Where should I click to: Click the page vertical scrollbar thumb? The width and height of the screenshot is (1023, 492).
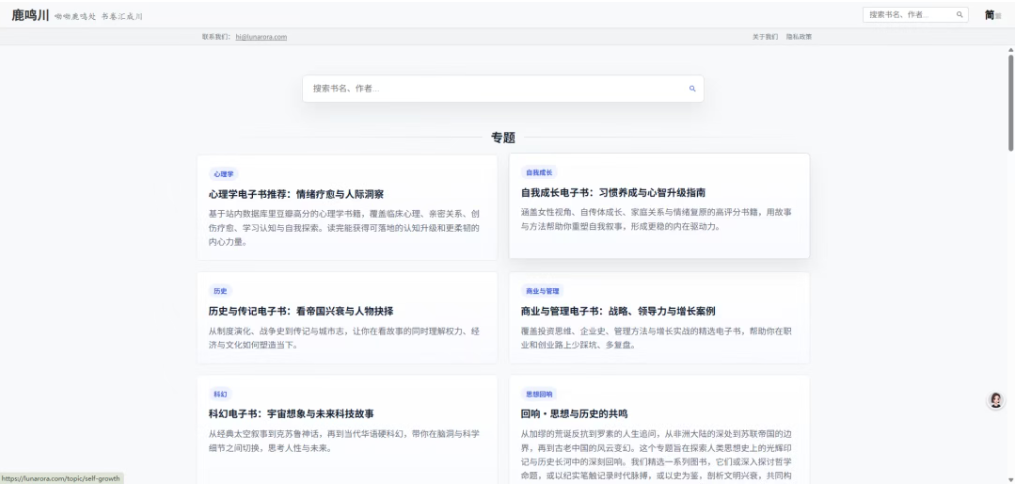point(1011,102)
